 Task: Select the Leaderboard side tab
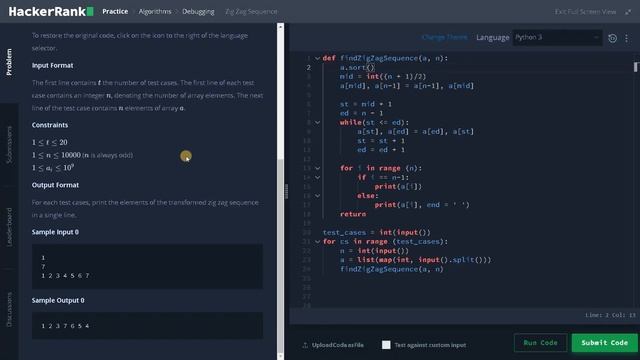[x=9, y=227]
